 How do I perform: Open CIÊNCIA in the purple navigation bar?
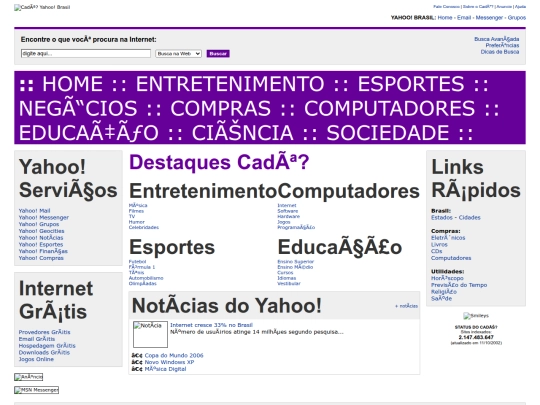tap(242, 133)
